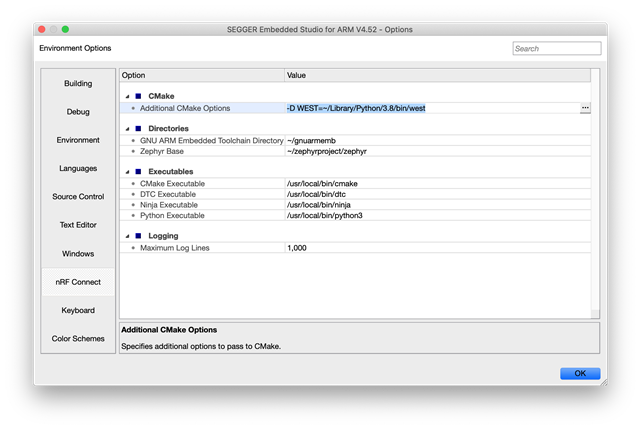Click the /usr/local/bin/python3 value
The height and width of the screenshot is (429, 640).
(324, 216)
